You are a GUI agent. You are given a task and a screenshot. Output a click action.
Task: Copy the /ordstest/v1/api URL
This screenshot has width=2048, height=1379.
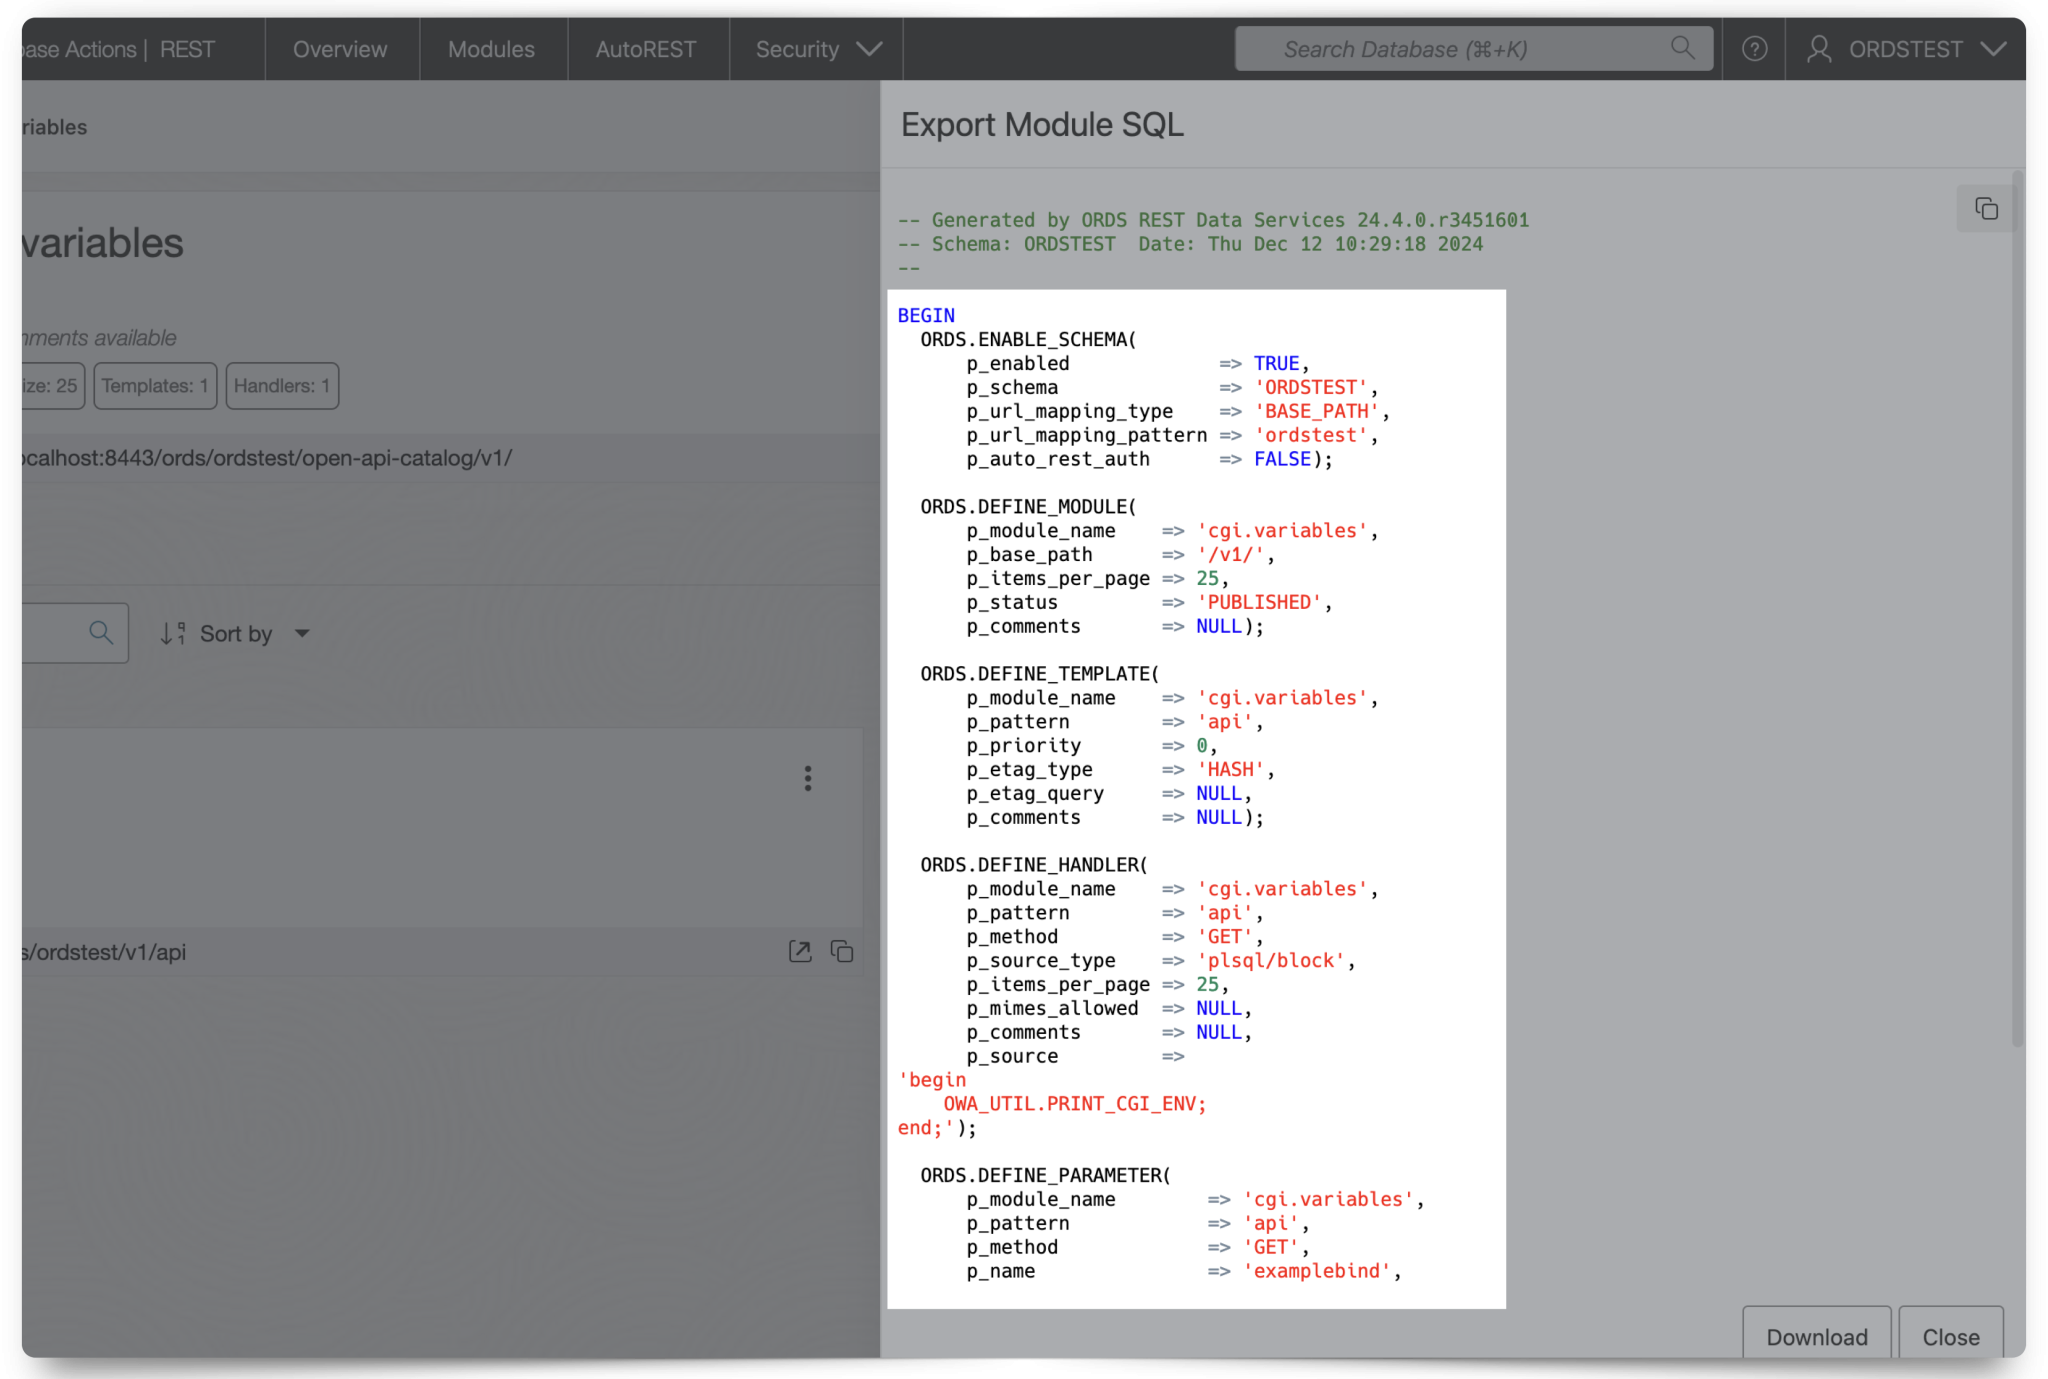(x=842, y=951)
